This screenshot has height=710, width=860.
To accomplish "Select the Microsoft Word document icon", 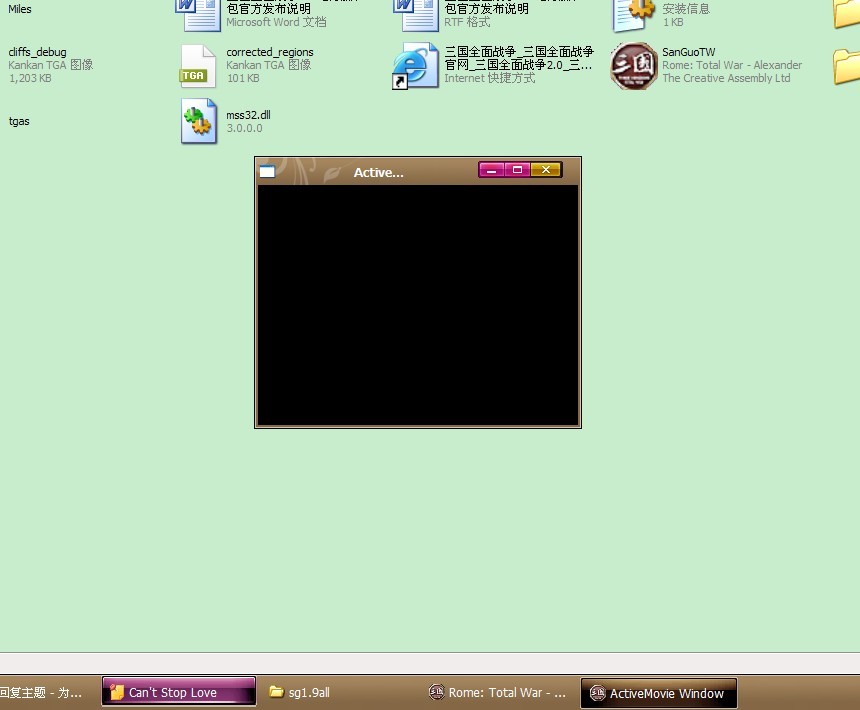I will pyautogui.click(x=198, y=14).
